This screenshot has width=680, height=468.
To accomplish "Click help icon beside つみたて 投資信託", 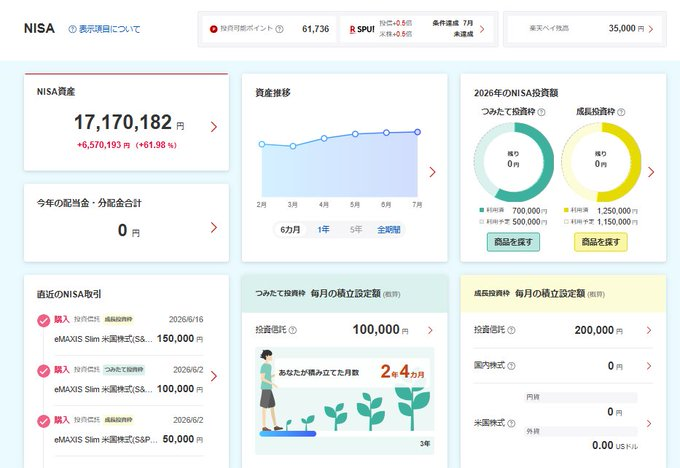I will tap(293, 330).
